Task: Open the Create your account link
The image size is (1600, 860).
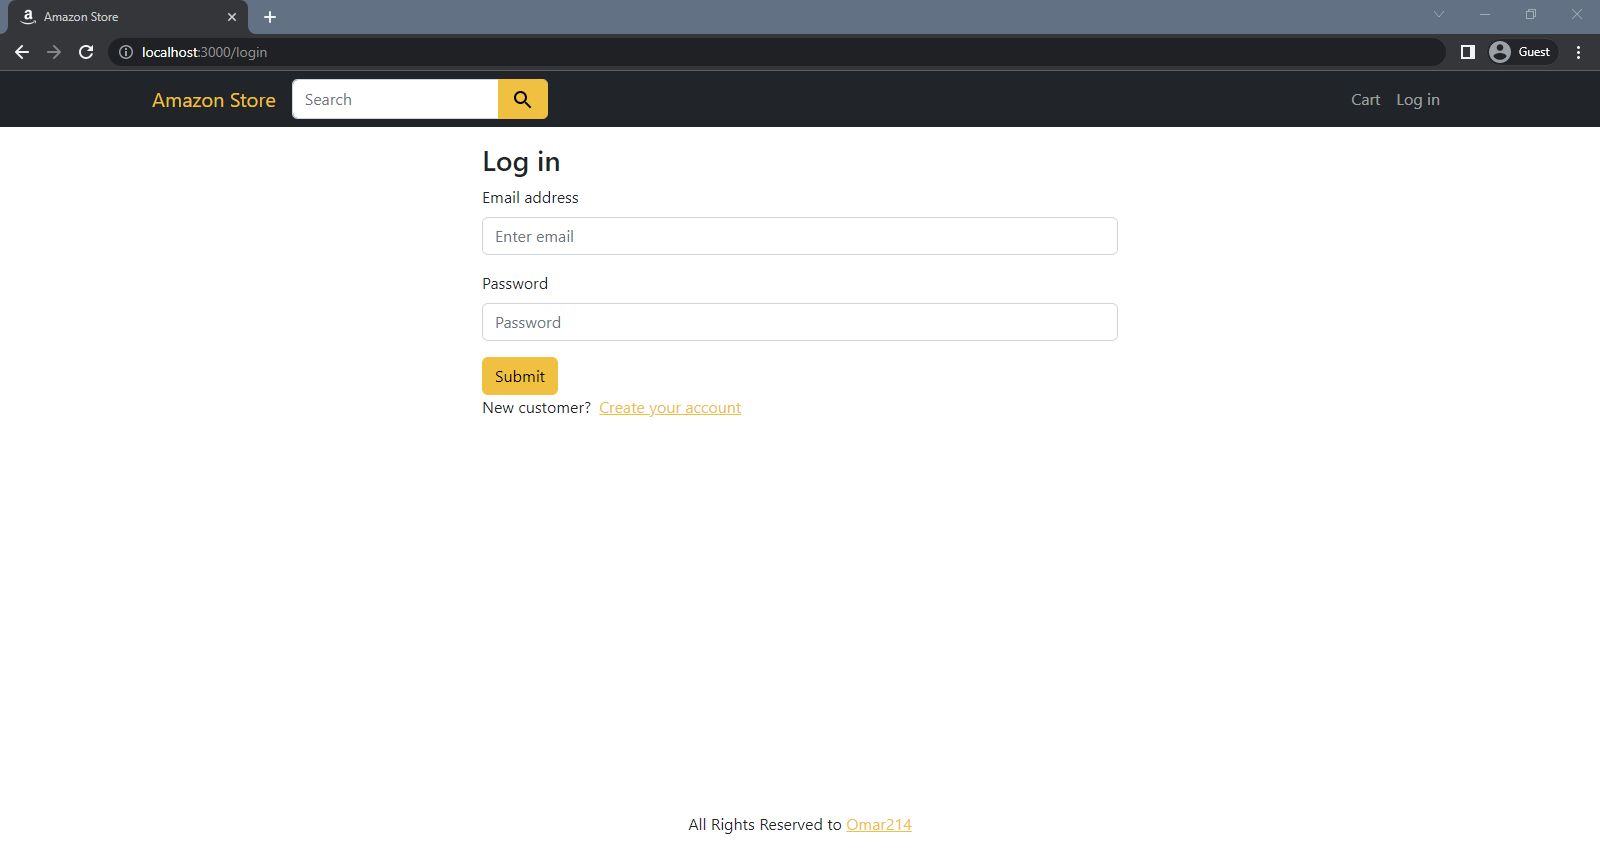Action: tap(670, 408)
